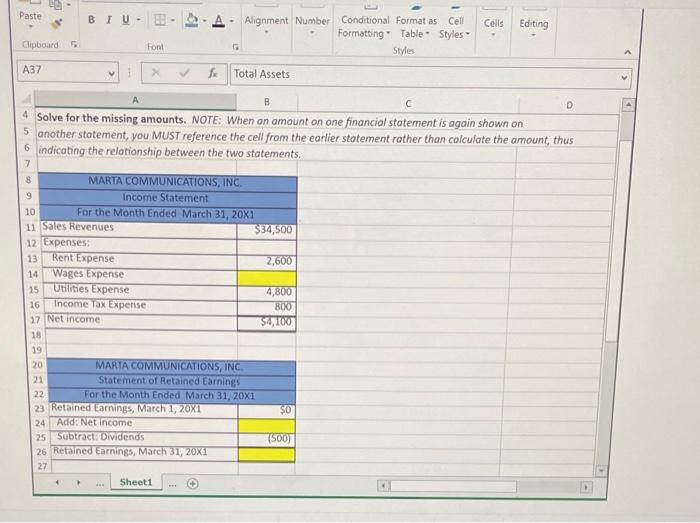Open the Cells group menu
This screenshot has height=523, width=700.
point(493,28)
